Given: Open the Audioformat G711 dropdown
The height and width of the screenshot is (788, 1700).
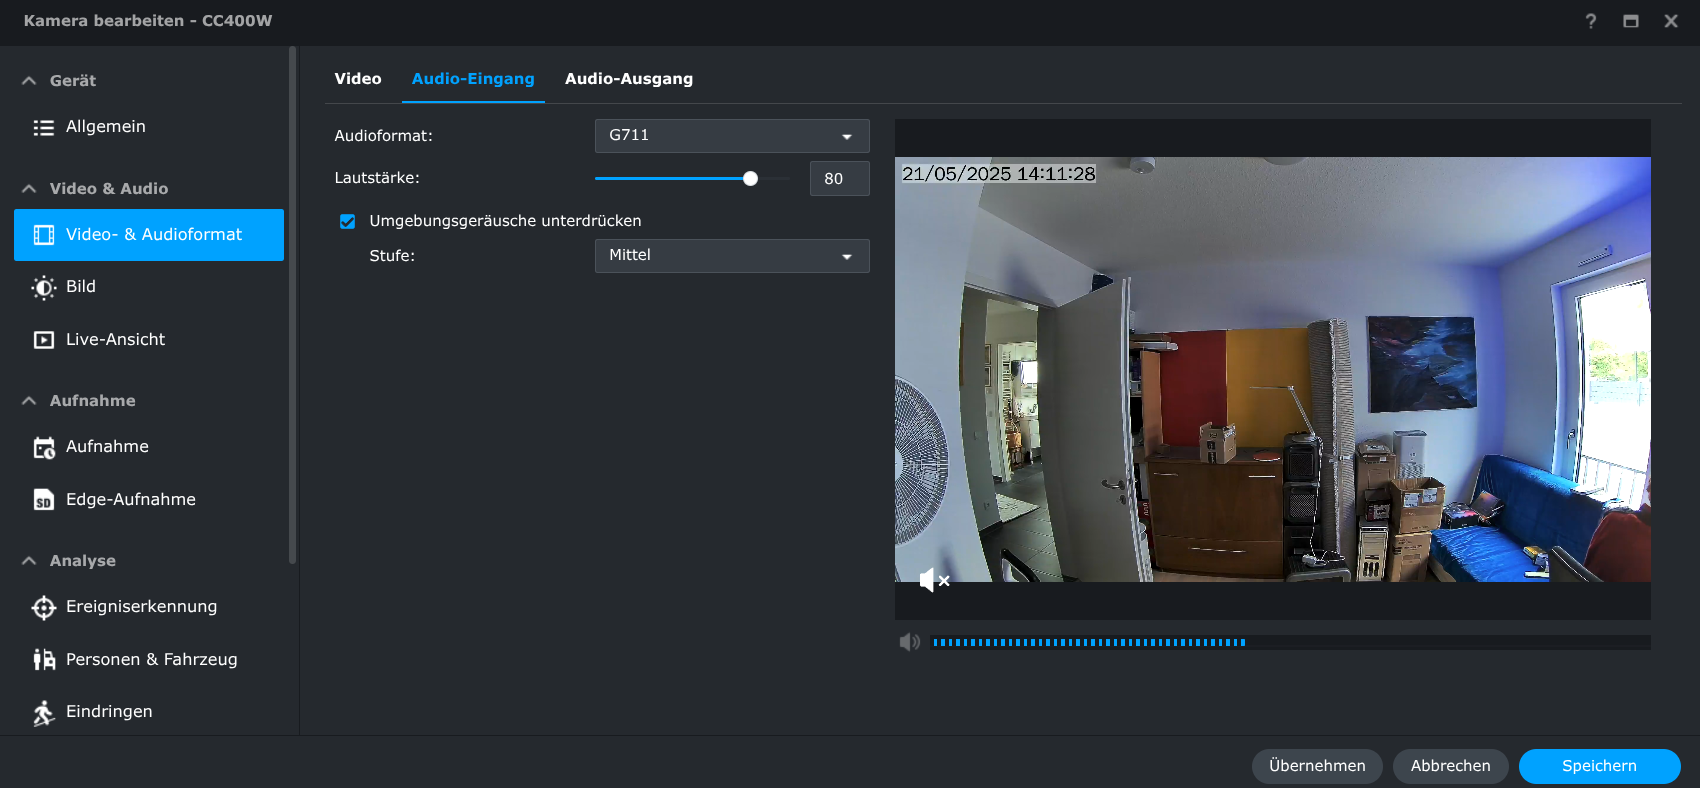Looking at the screenshot, I should point(731,136).
